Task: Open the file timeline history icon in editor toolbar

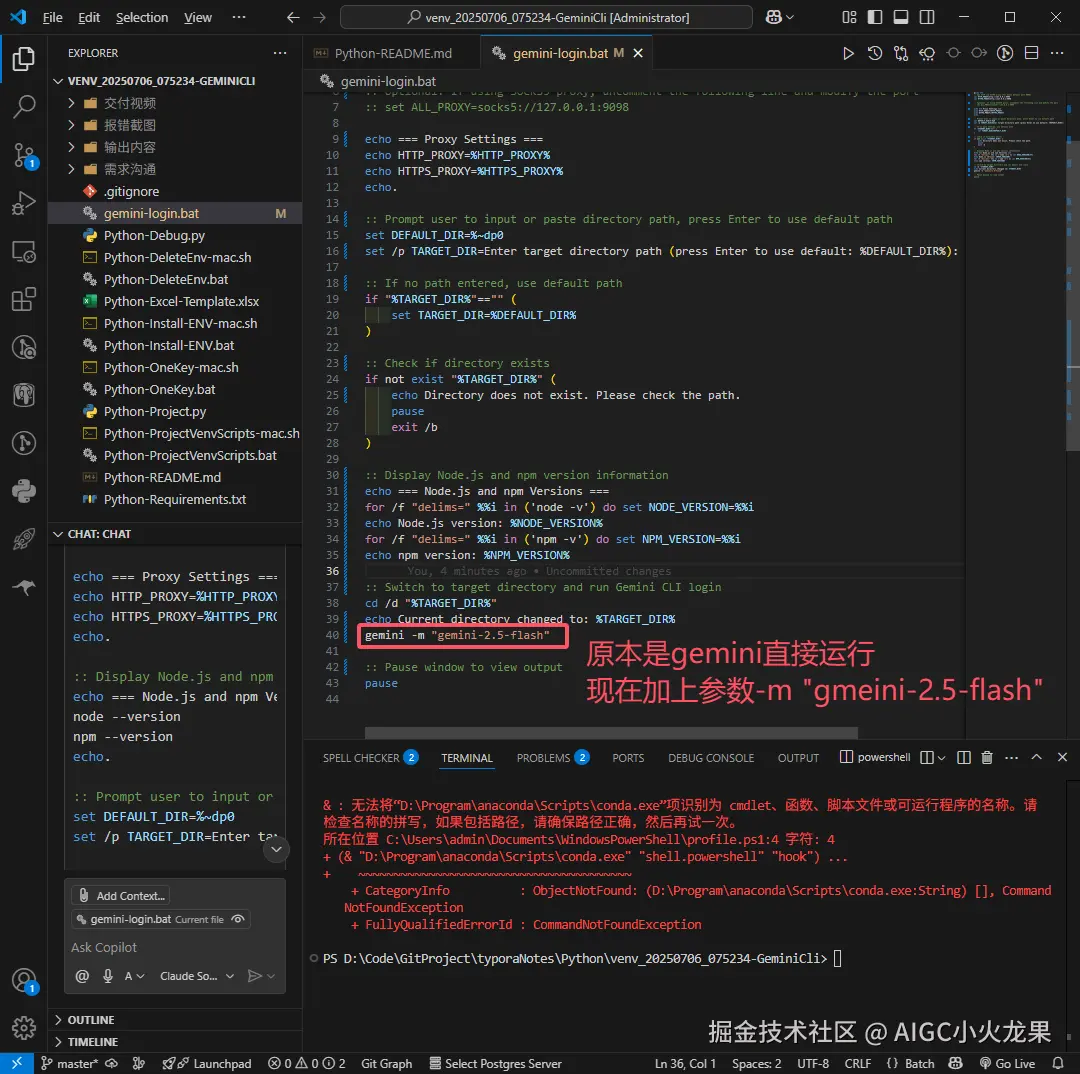Action: (875, 53)
